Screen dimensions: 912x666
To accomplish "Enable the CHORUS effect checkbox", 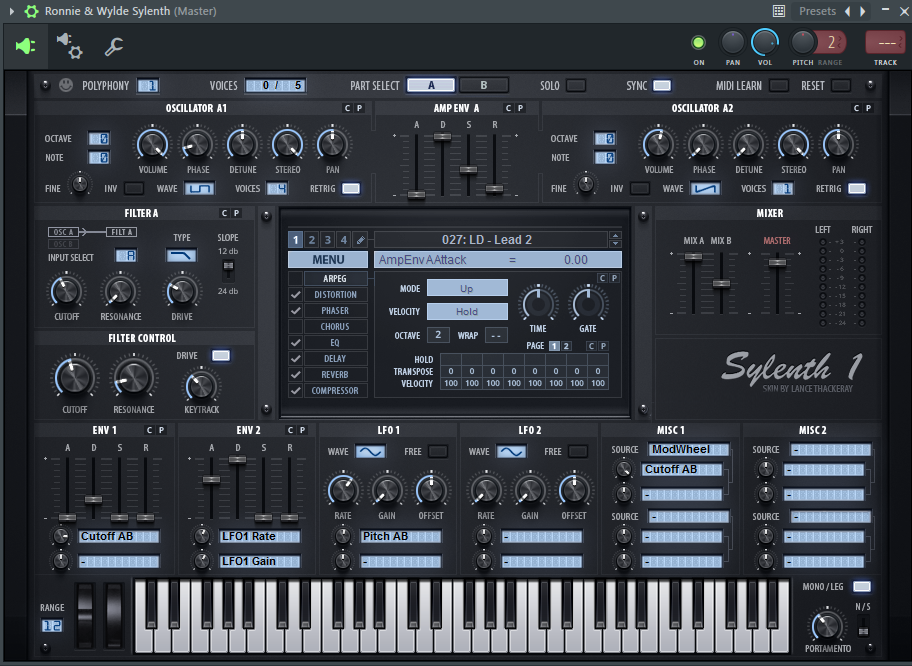I will [x=295, y=327].
